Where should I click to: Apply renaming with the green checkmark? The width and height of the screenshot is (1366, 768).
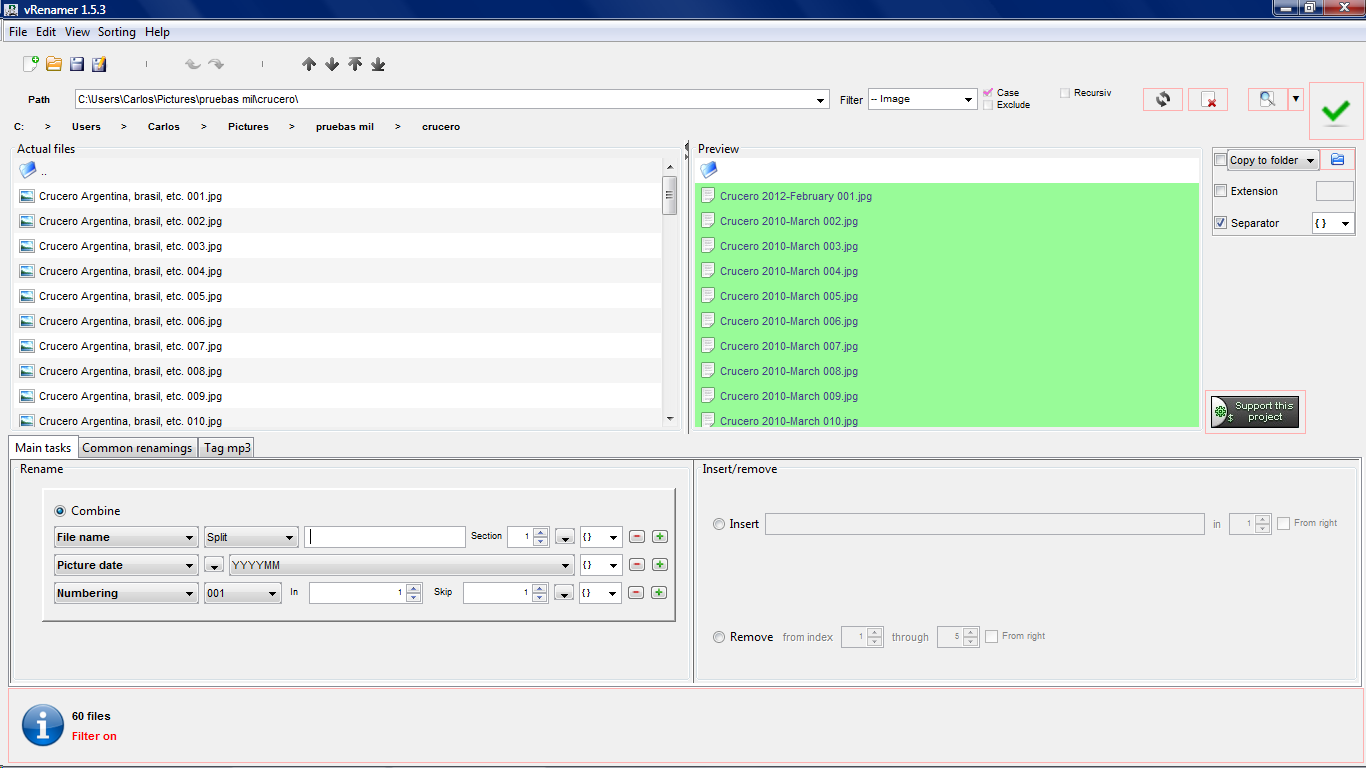coord(1335,111)
